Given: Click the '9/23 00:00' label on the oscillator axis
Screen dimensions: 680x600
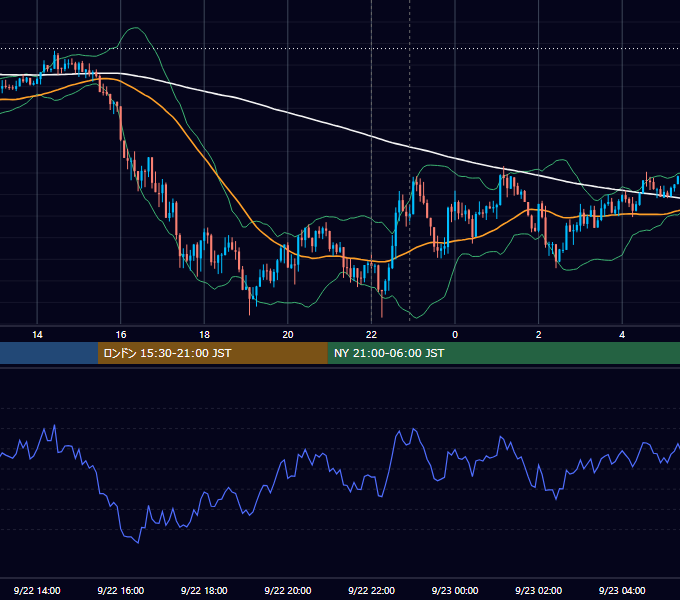Looking at the screenshot, I should click(455, 590).
